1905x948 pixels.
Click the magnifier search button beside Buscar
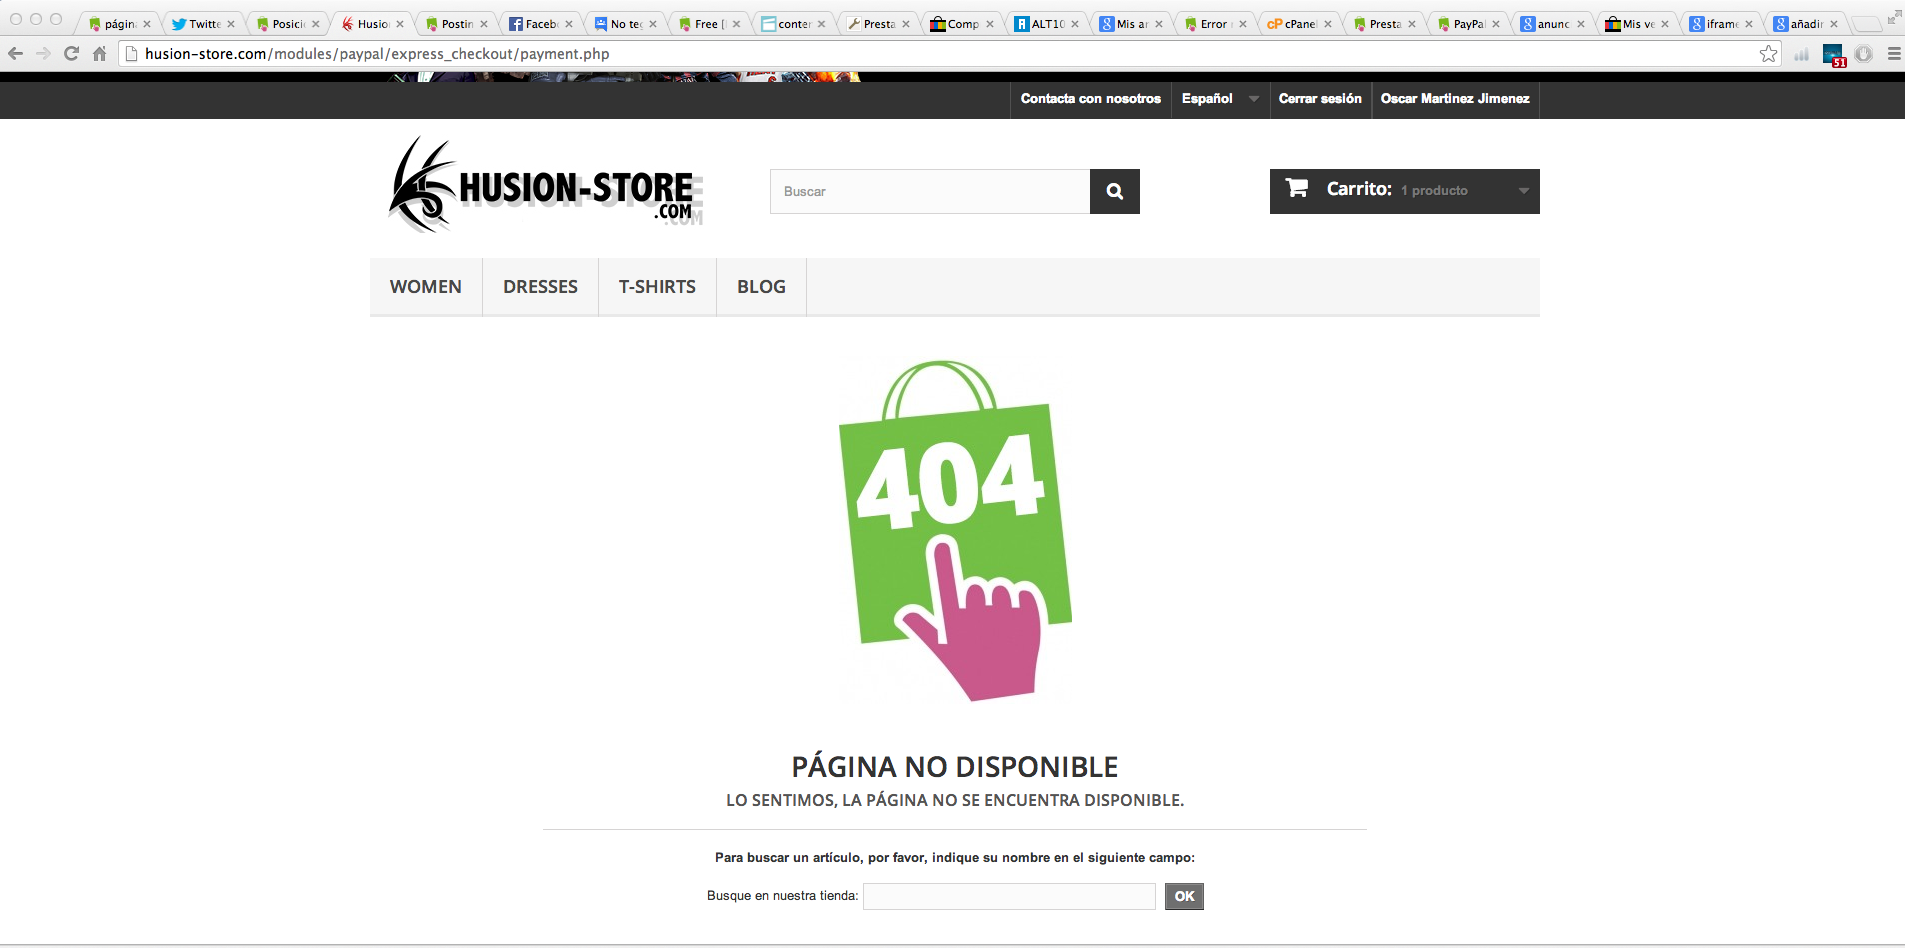point(1115,191)
